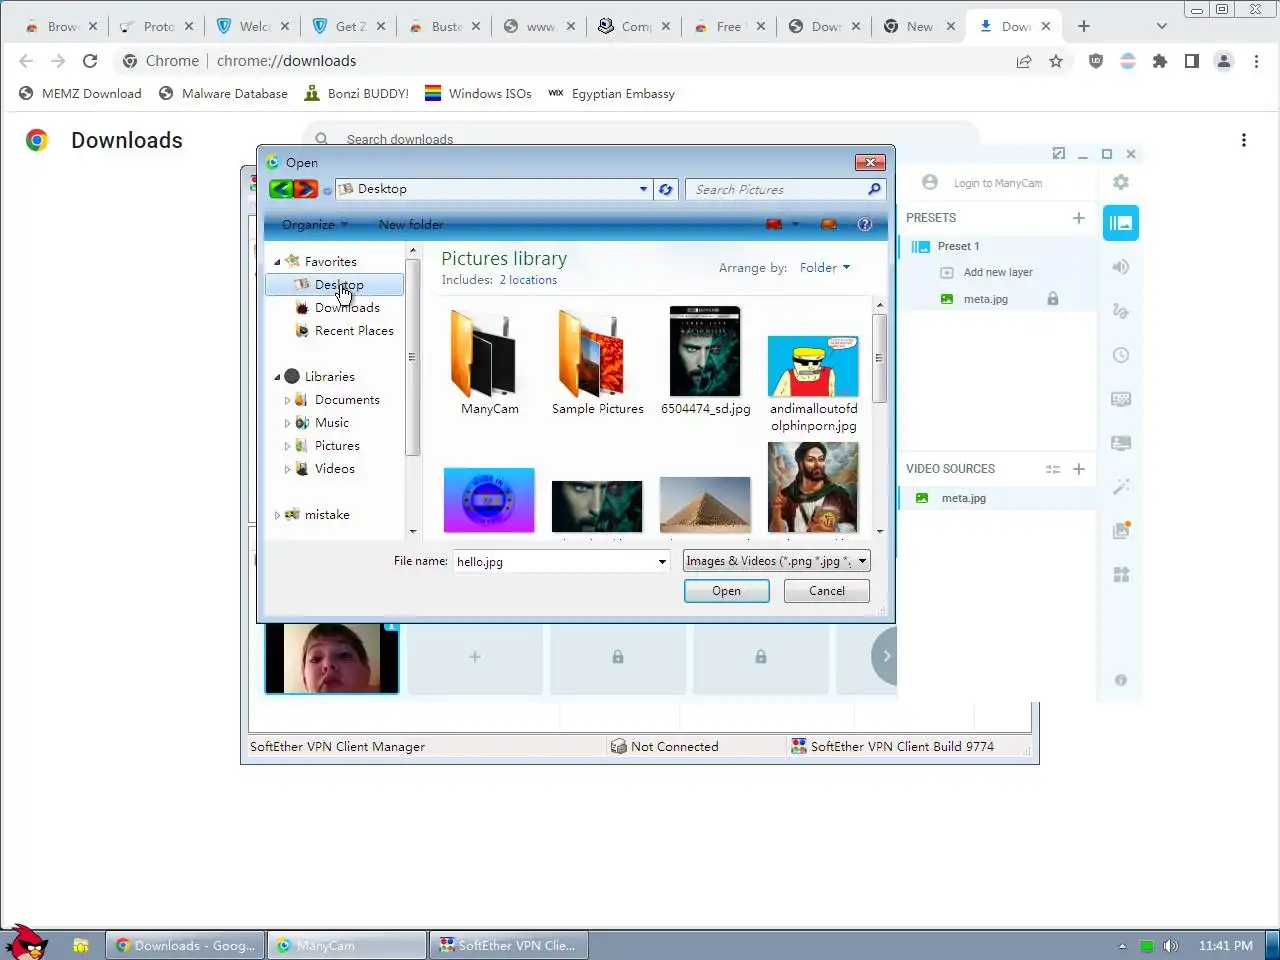This screenshot has width=1280, height=960.
Task: Open Downloads page more actions menu
Action: [1244, 140]
